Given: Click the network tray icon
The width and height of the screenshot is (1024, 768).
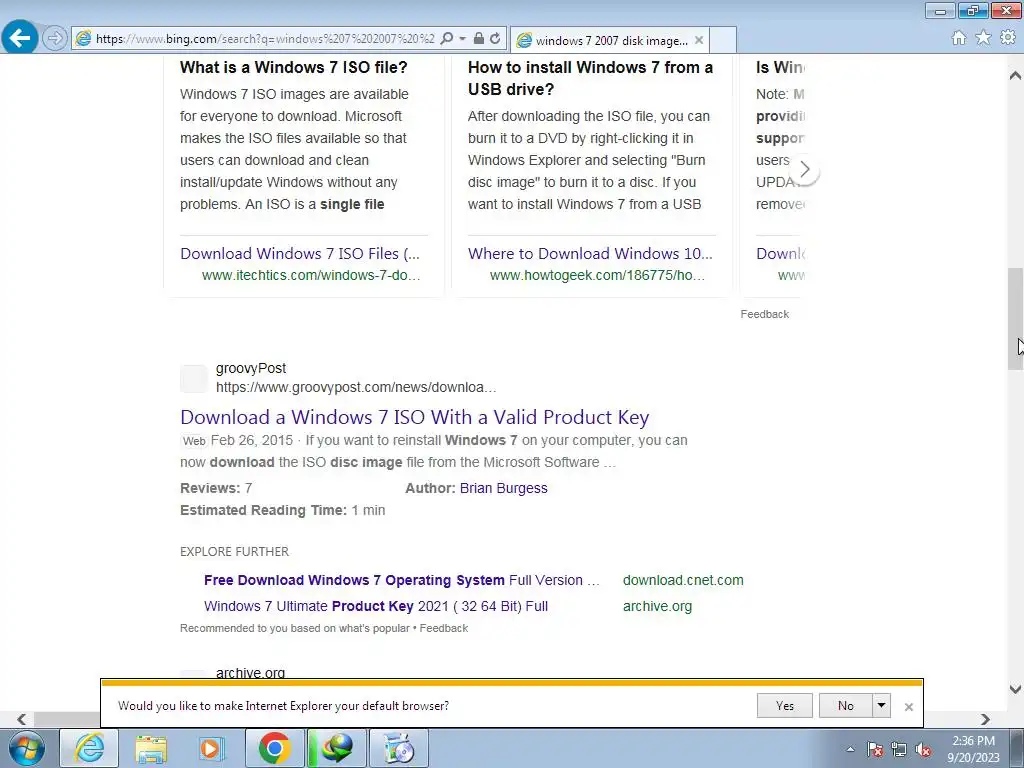Looking at the screenshot, I should (x=899, y=750).
